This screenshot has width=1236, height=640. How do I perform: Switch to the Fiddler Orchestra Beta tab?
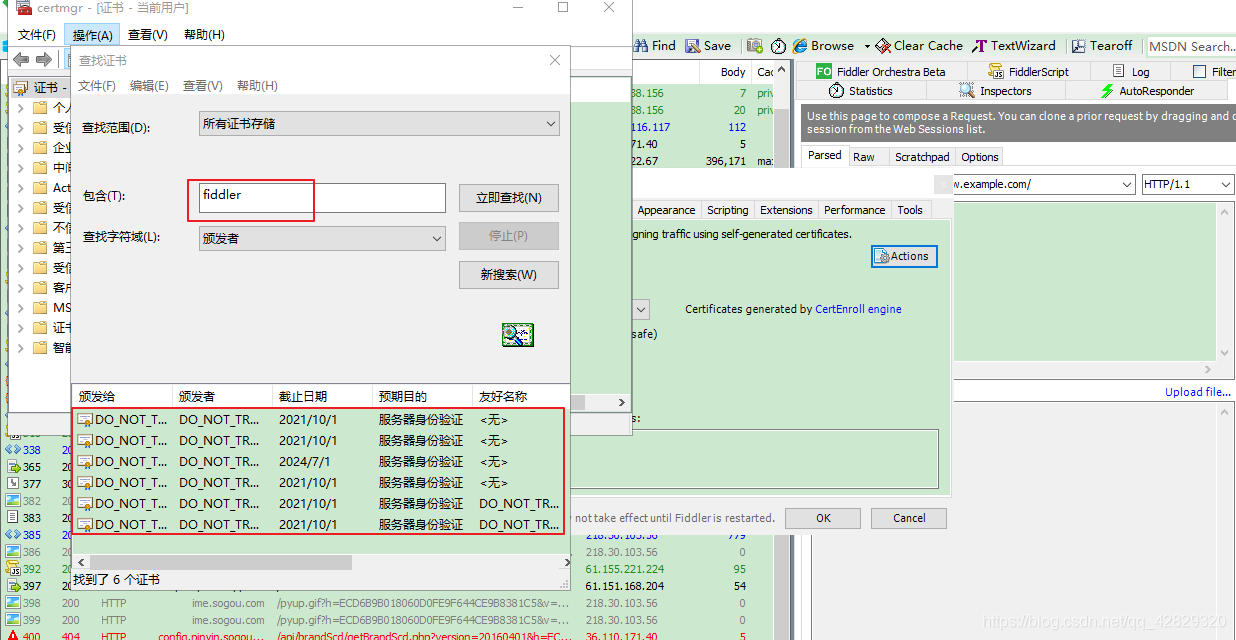click(880, 71)
